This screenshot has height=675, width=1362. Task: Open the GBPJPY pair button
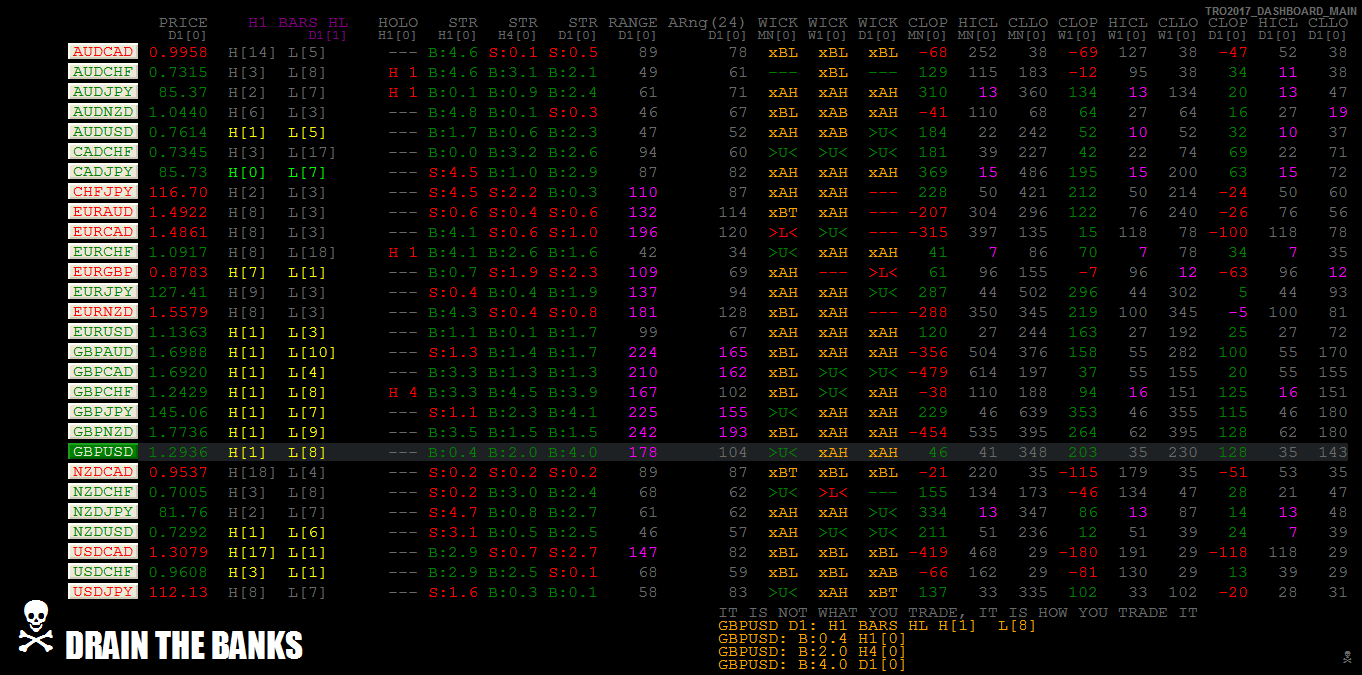(x=103, y=412)
